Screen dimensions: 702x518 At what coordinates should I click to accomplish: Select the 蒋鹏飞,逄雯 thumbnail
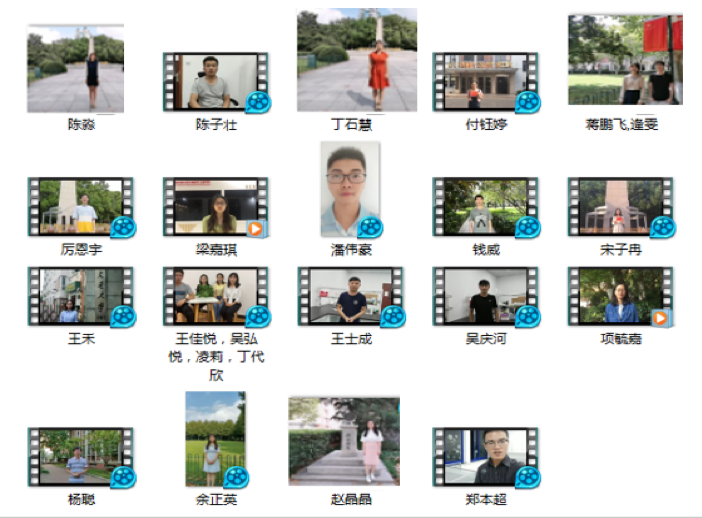[x=625, y=60]
